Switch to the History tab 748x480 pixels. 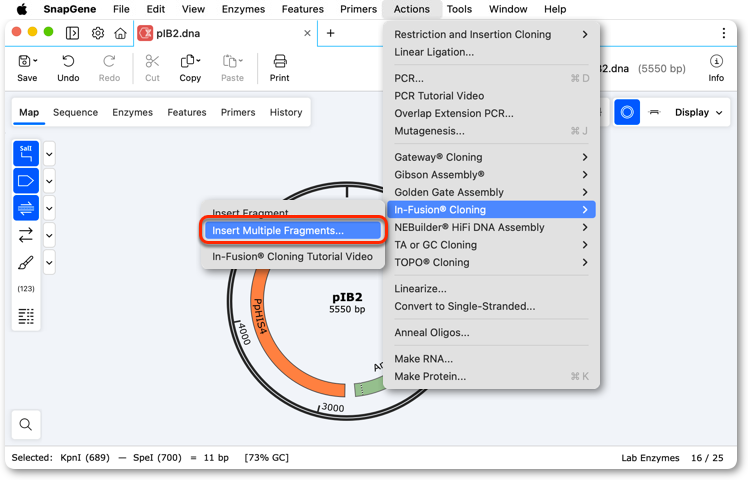[x=286, y=112]
